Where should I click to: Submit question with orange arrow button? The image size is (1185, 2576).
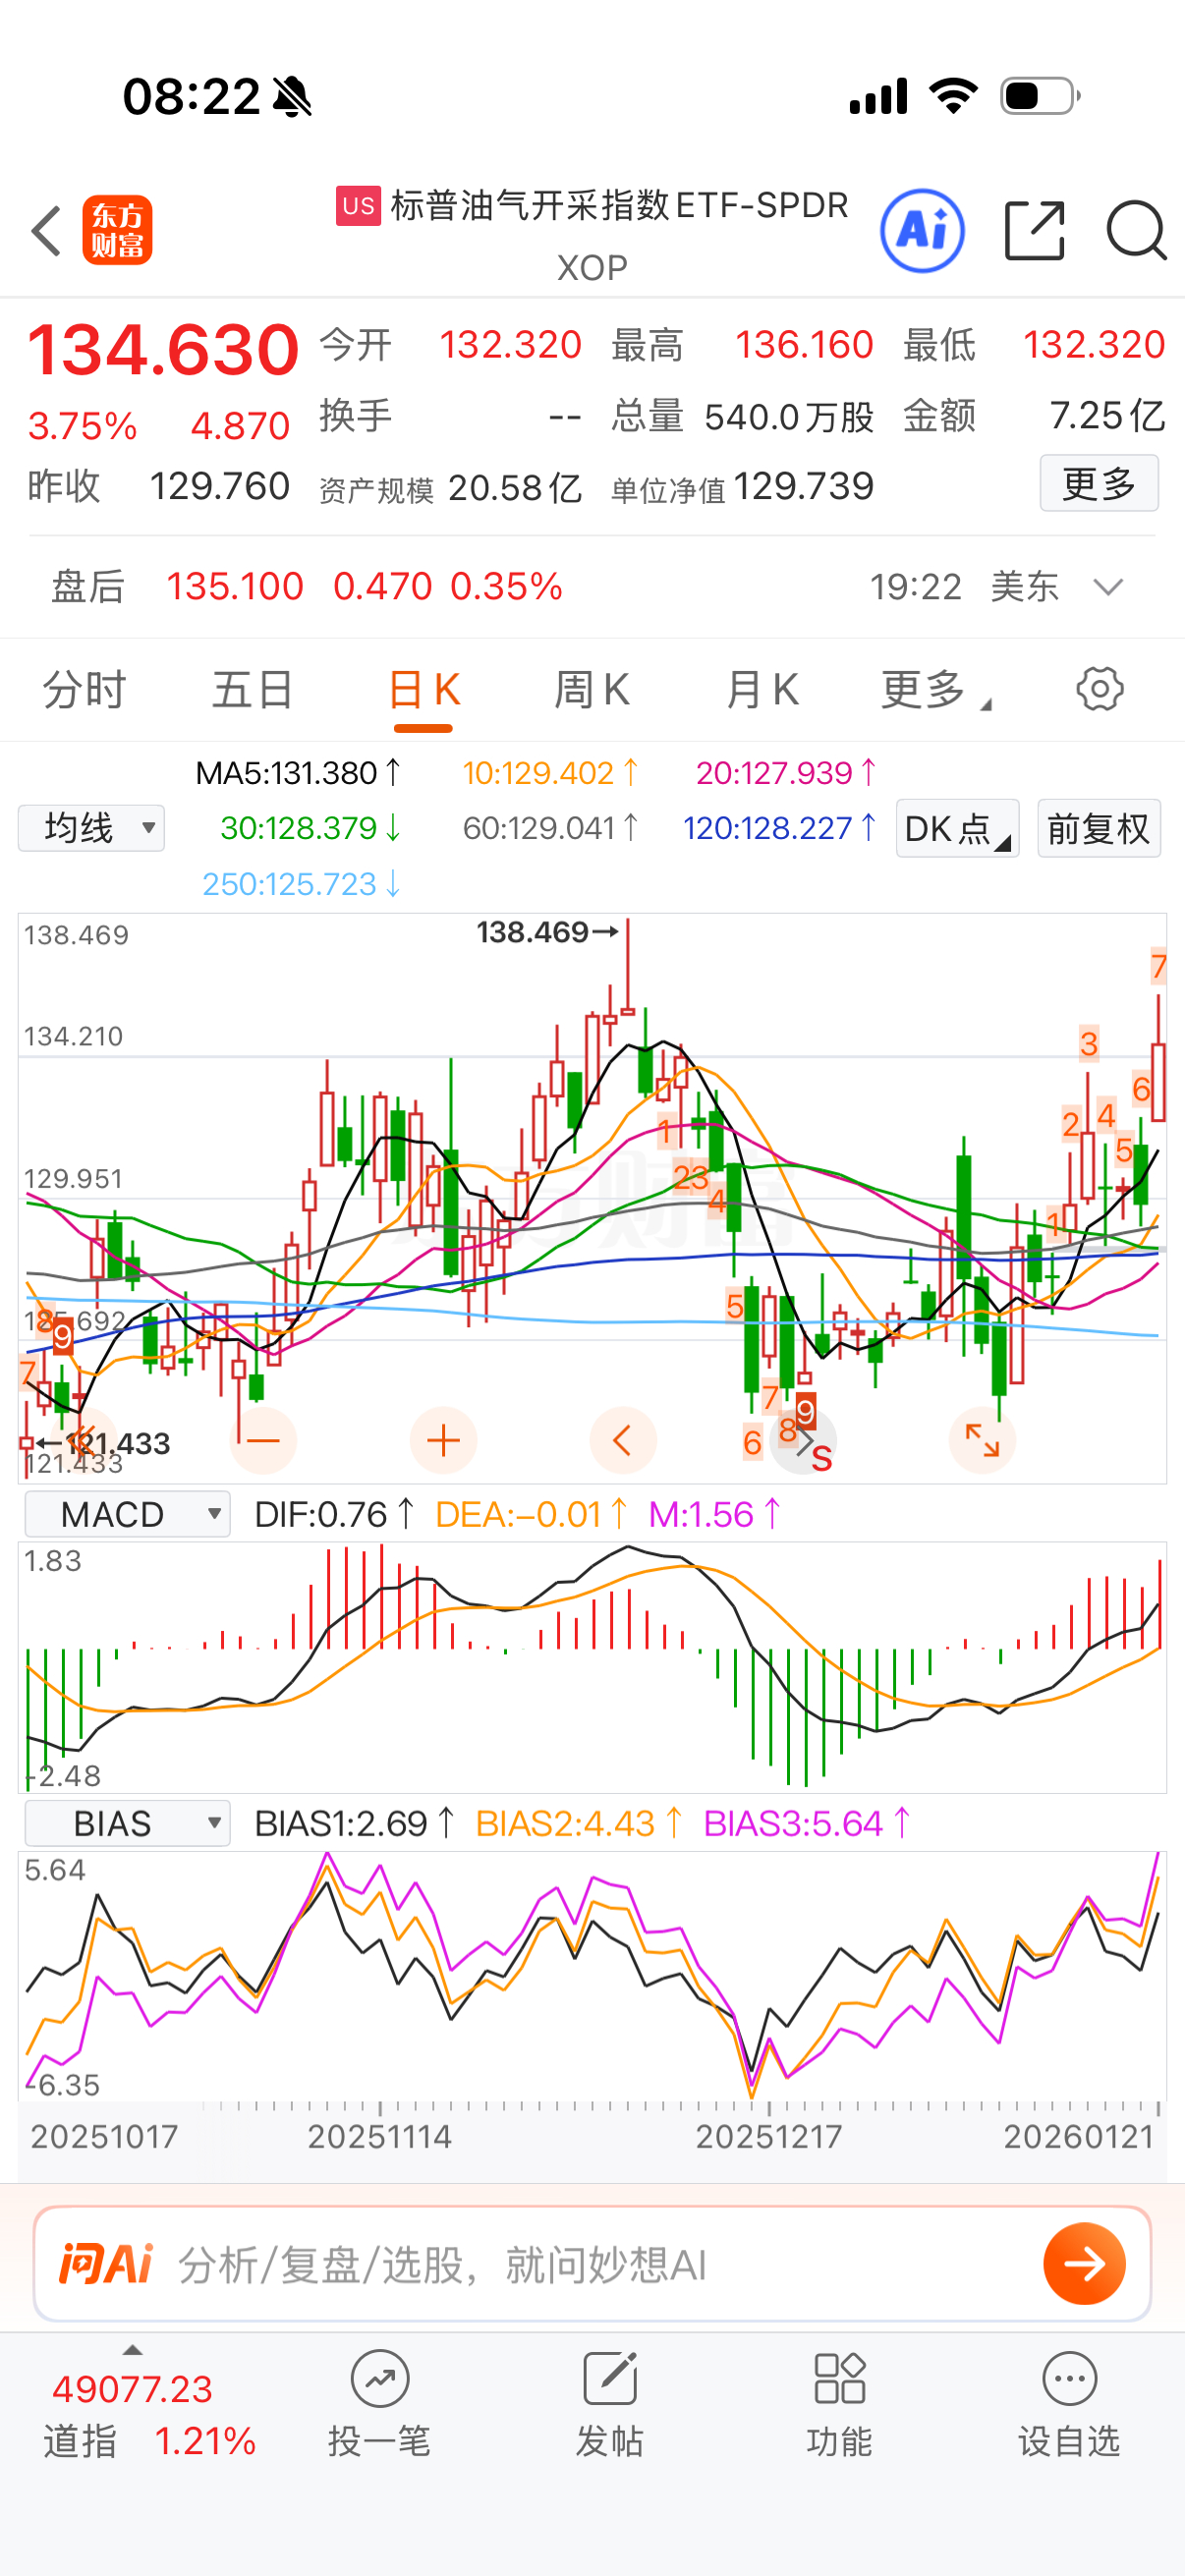click(x=1085, y=2264)
